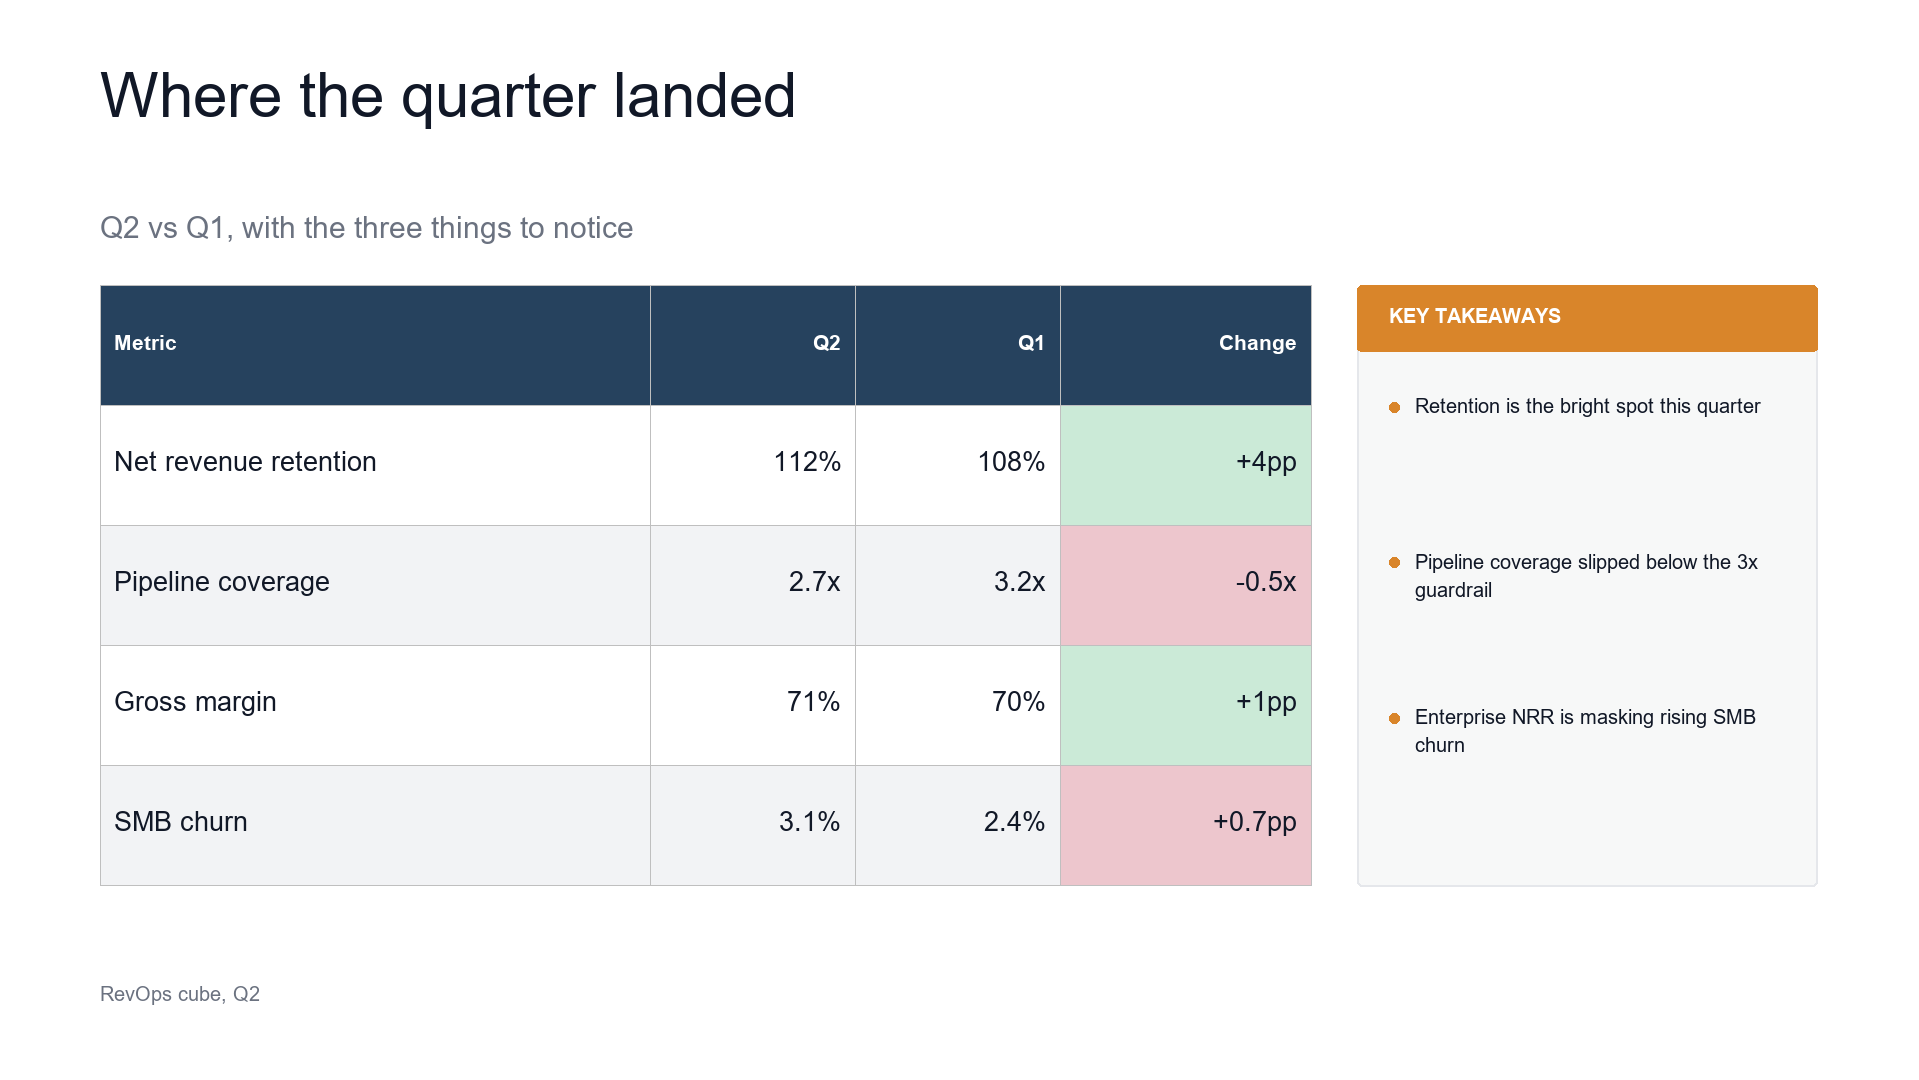Click the Q2 column header
The image size is (1919, 1080).
[753, 345]
